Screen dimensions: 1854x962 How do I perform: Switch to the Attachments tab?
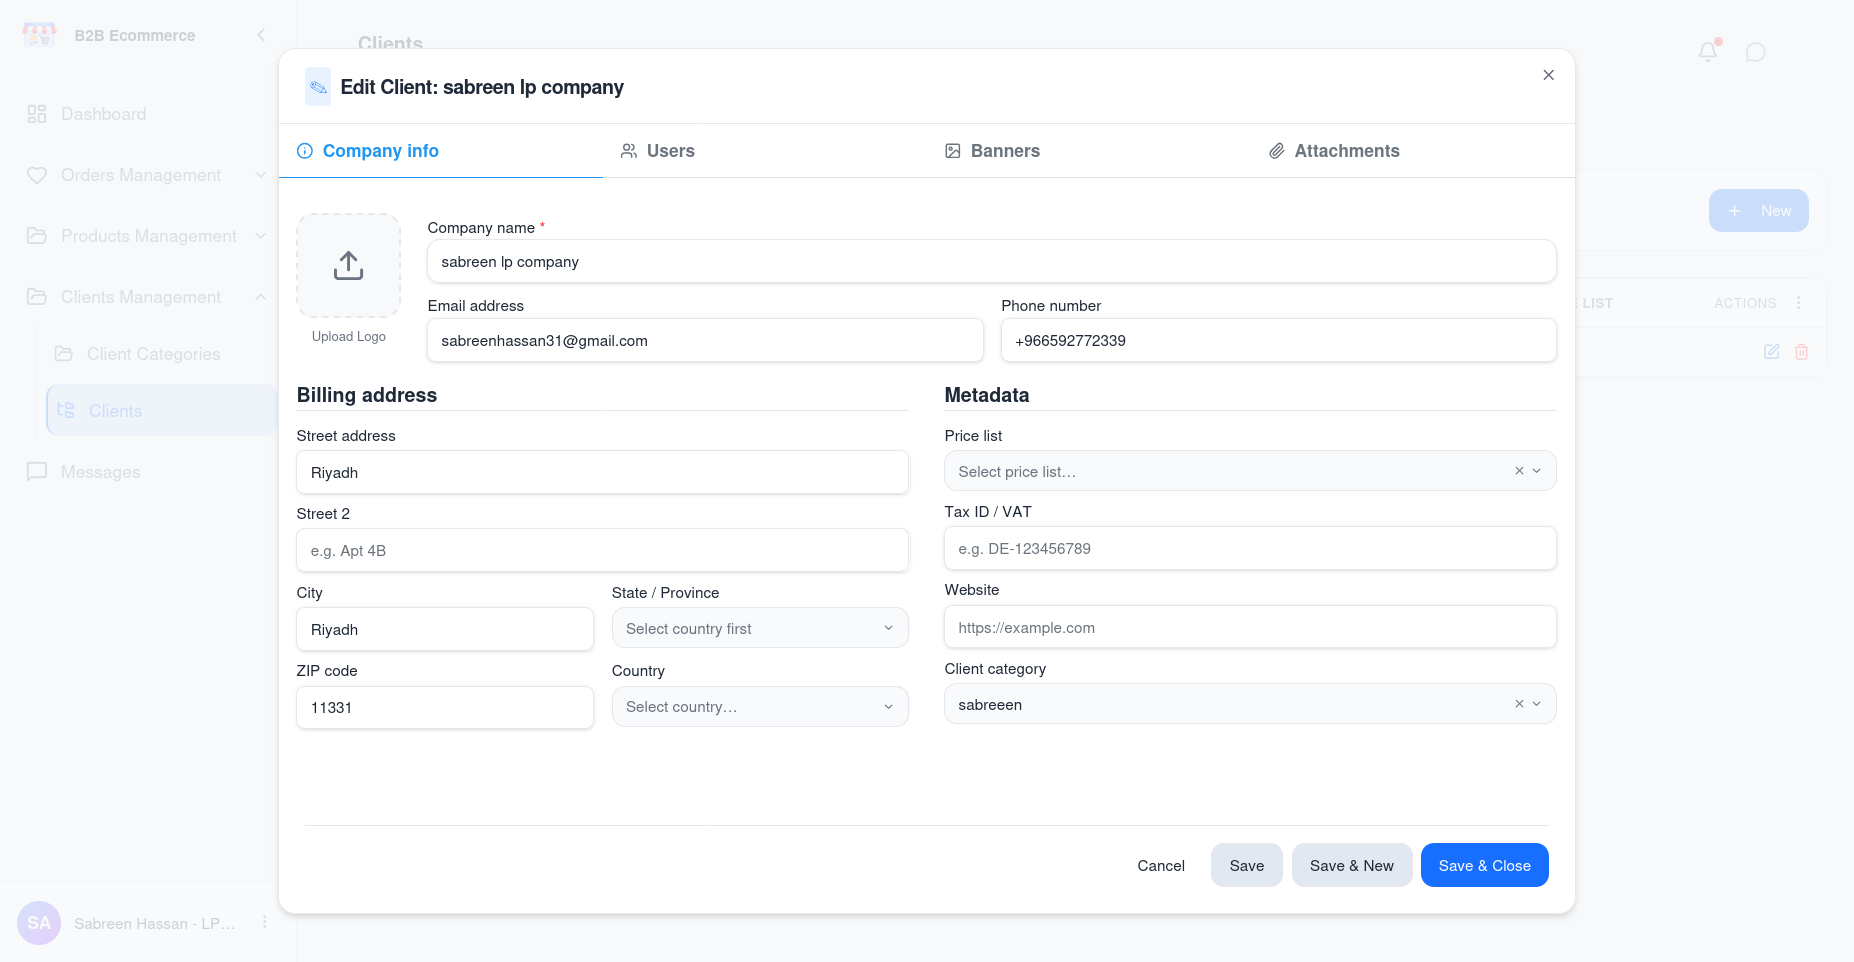click(x=1413, y=151)
